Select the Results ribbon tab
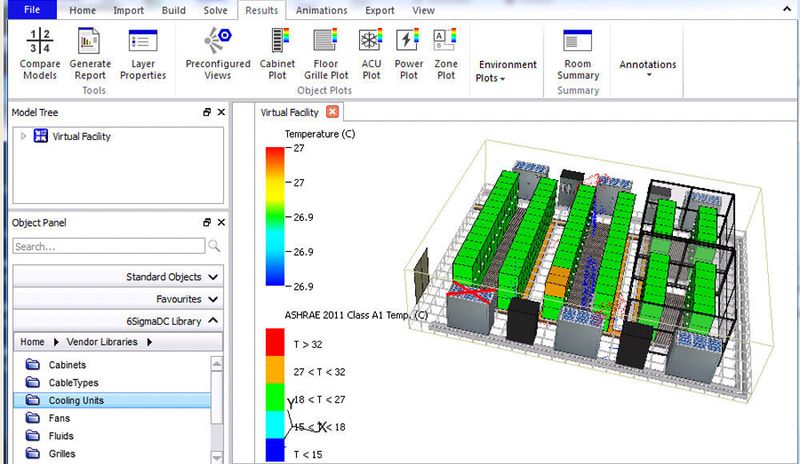This screenshot has height=464, width=800. tap(261, 10)
